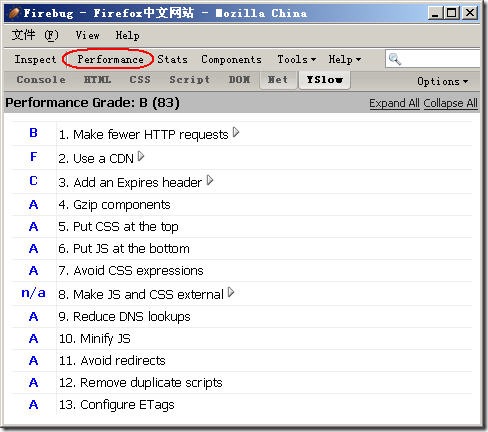The width and height of the screenshot is (488, 432).
Task: Select the Script tab
Action: [x=190, y=80]
